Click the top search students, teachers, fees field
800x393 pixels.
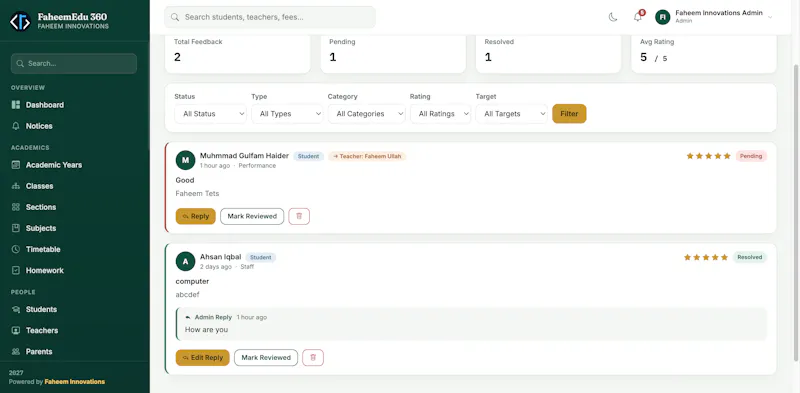[x=270, y=17]
